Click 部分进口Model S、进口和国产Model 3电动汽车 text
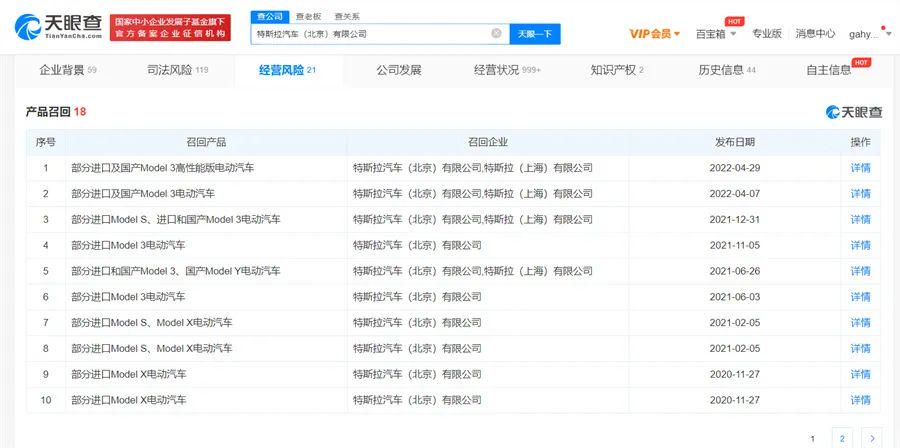 click(176, 220)
